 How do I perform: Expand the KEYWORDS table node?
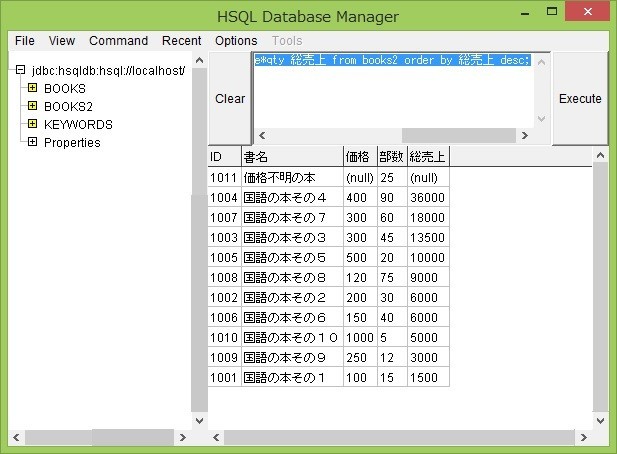(x=33, y=124)
